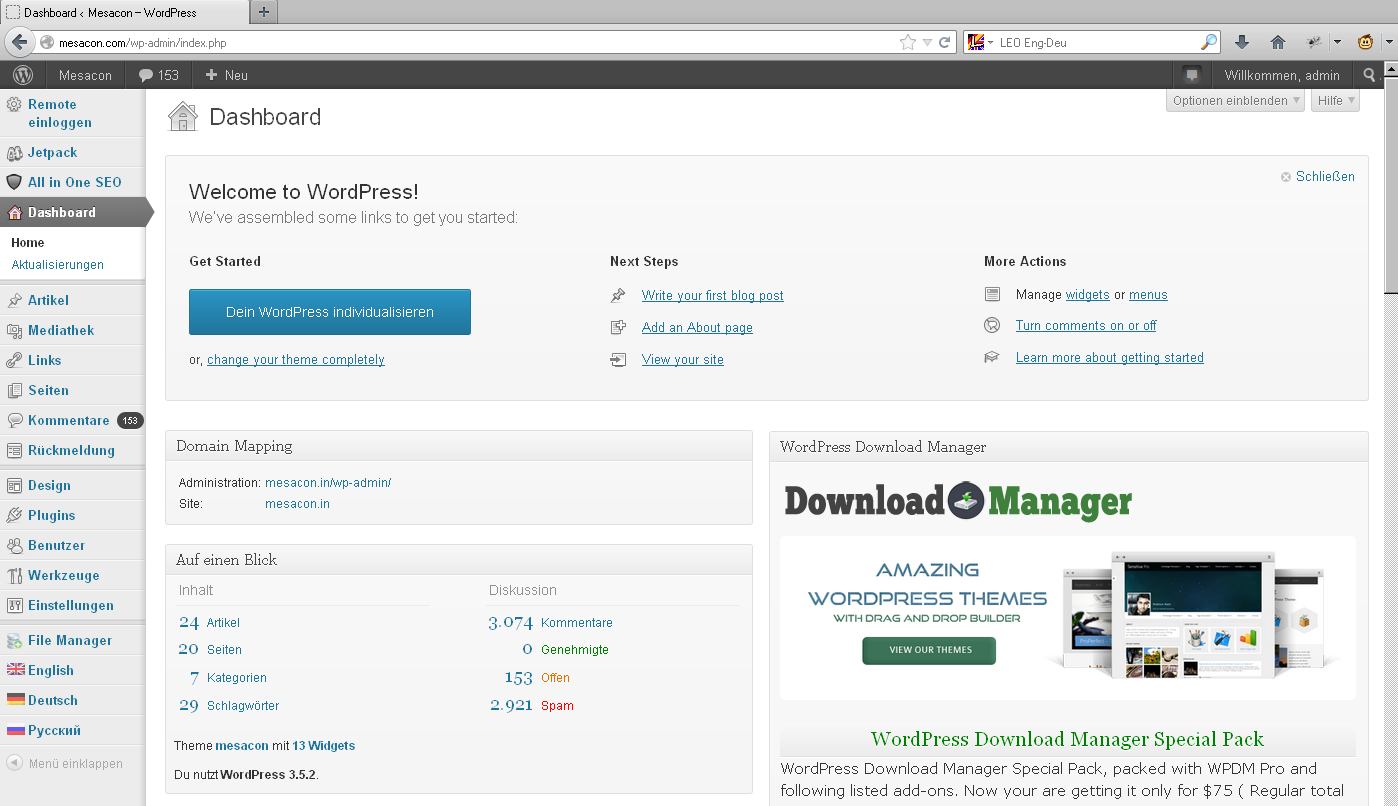This screenshot has width=1398, height=806.
Task: Click the comments bubble showing 153
Action: coord(158,75)
